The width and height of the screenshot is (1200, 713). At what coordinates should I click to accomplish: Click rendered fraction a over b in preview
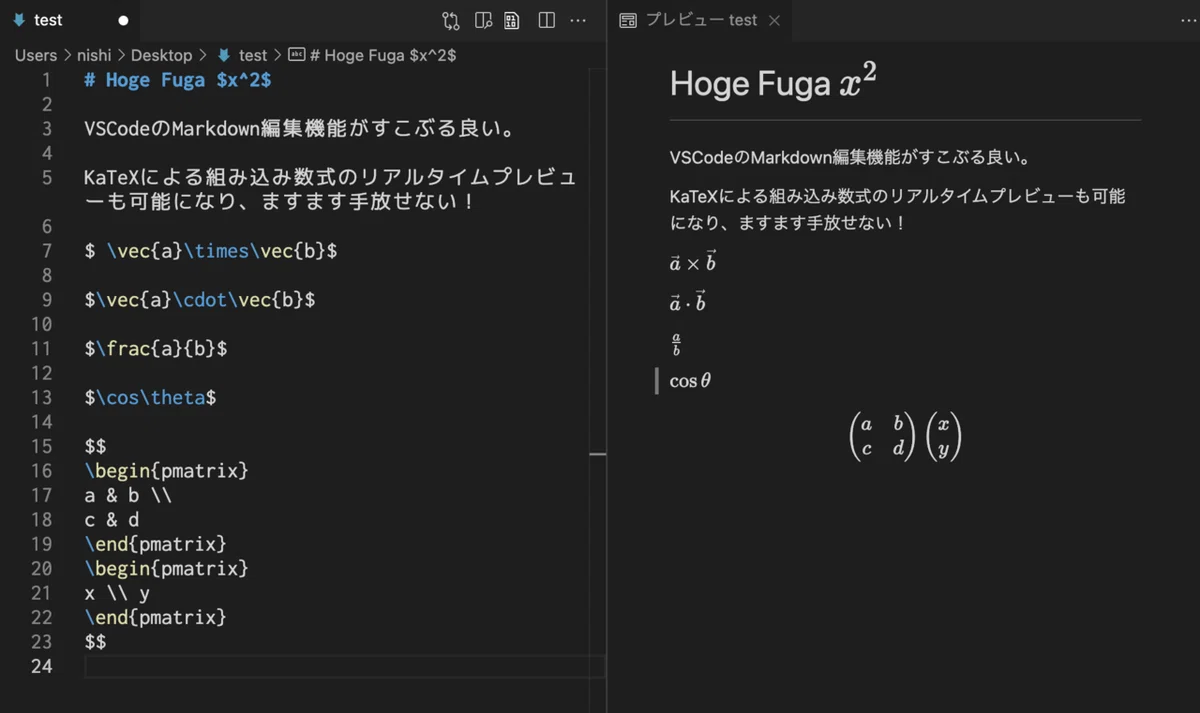click(x=676, y=344)
